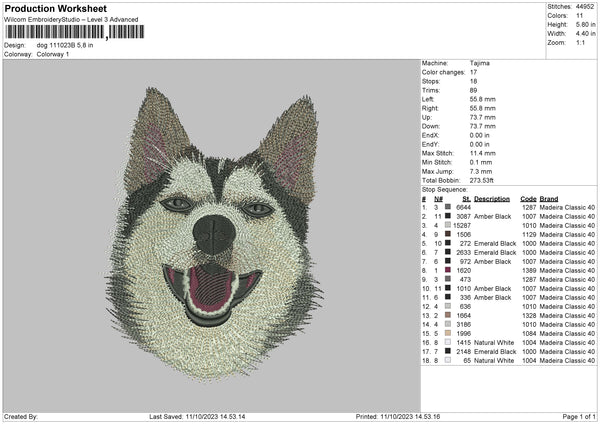Click the maroon color swatch in stop 8
The width and height of the screenshot is (600, 424).
coord(448,270)
